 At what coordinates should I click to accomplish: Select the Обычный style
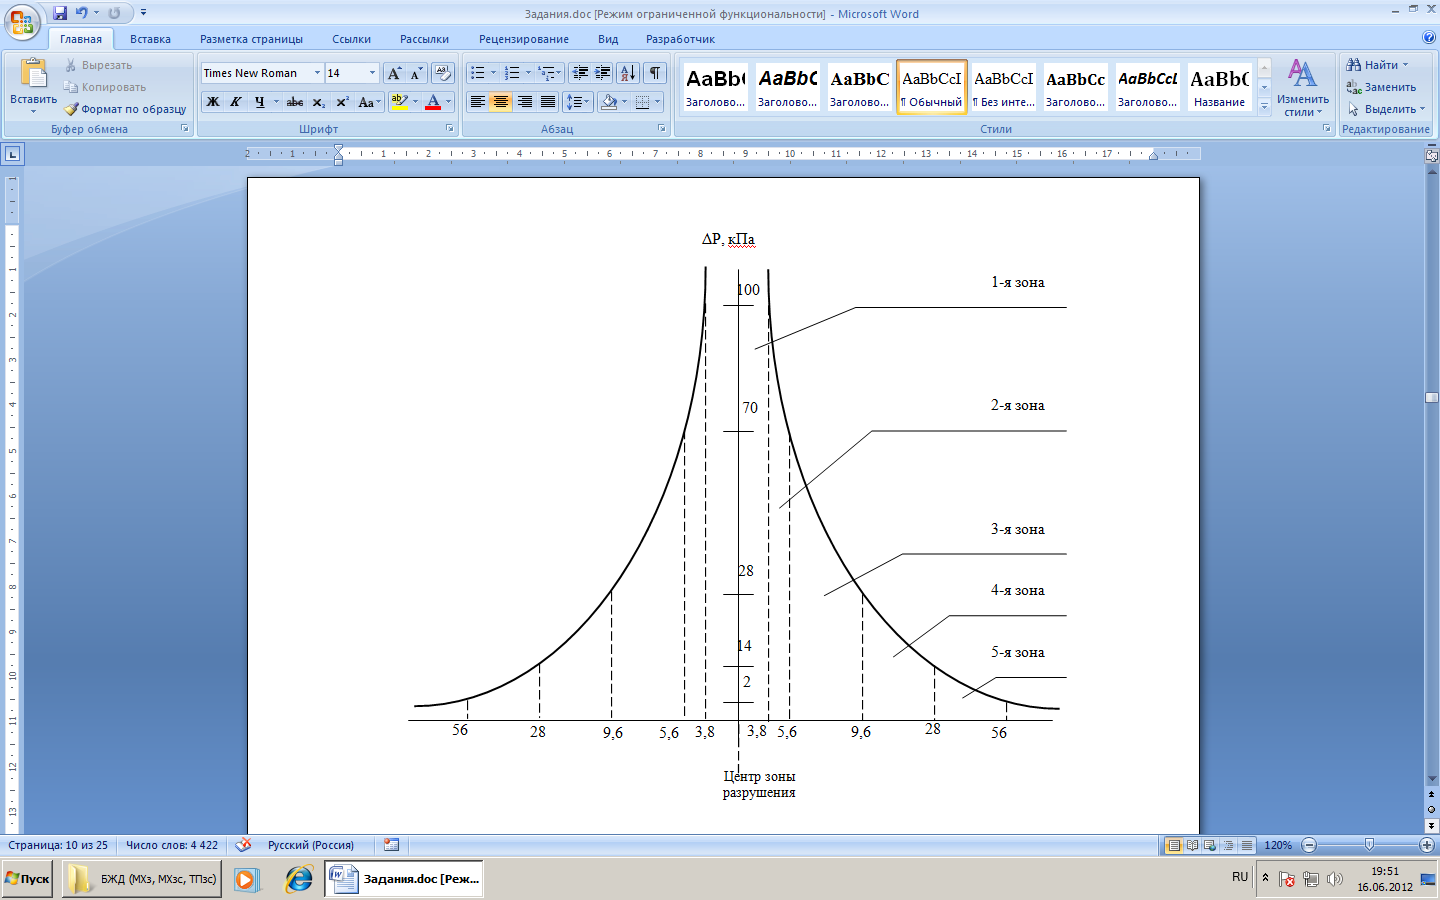(x=932, y=87)
